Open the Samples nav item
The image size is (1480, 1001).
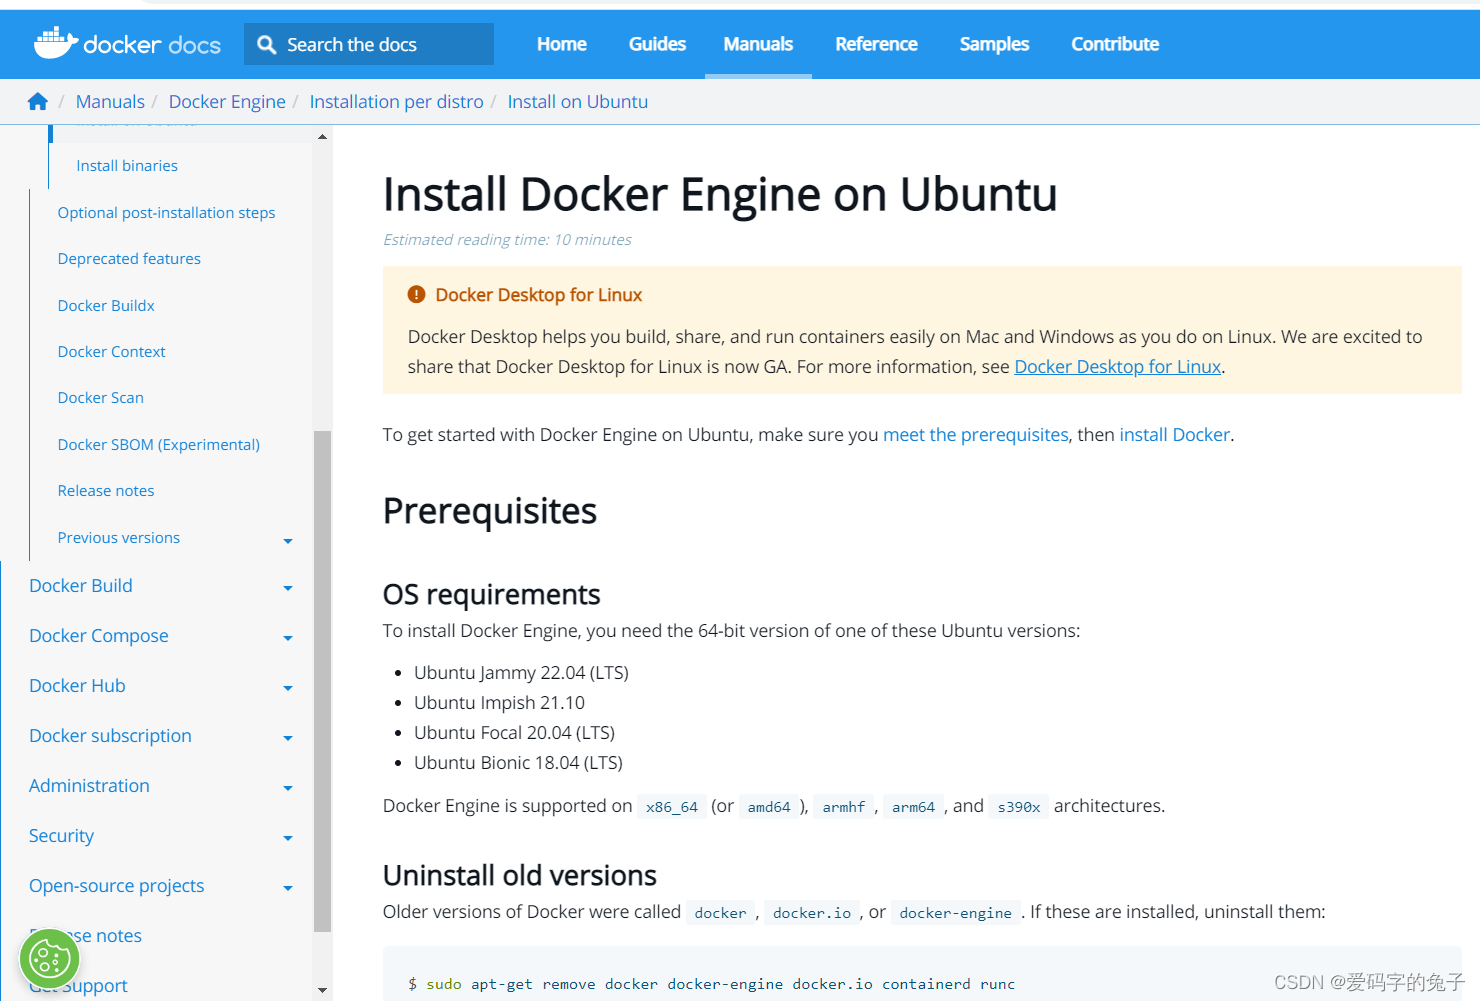point(994,44)
